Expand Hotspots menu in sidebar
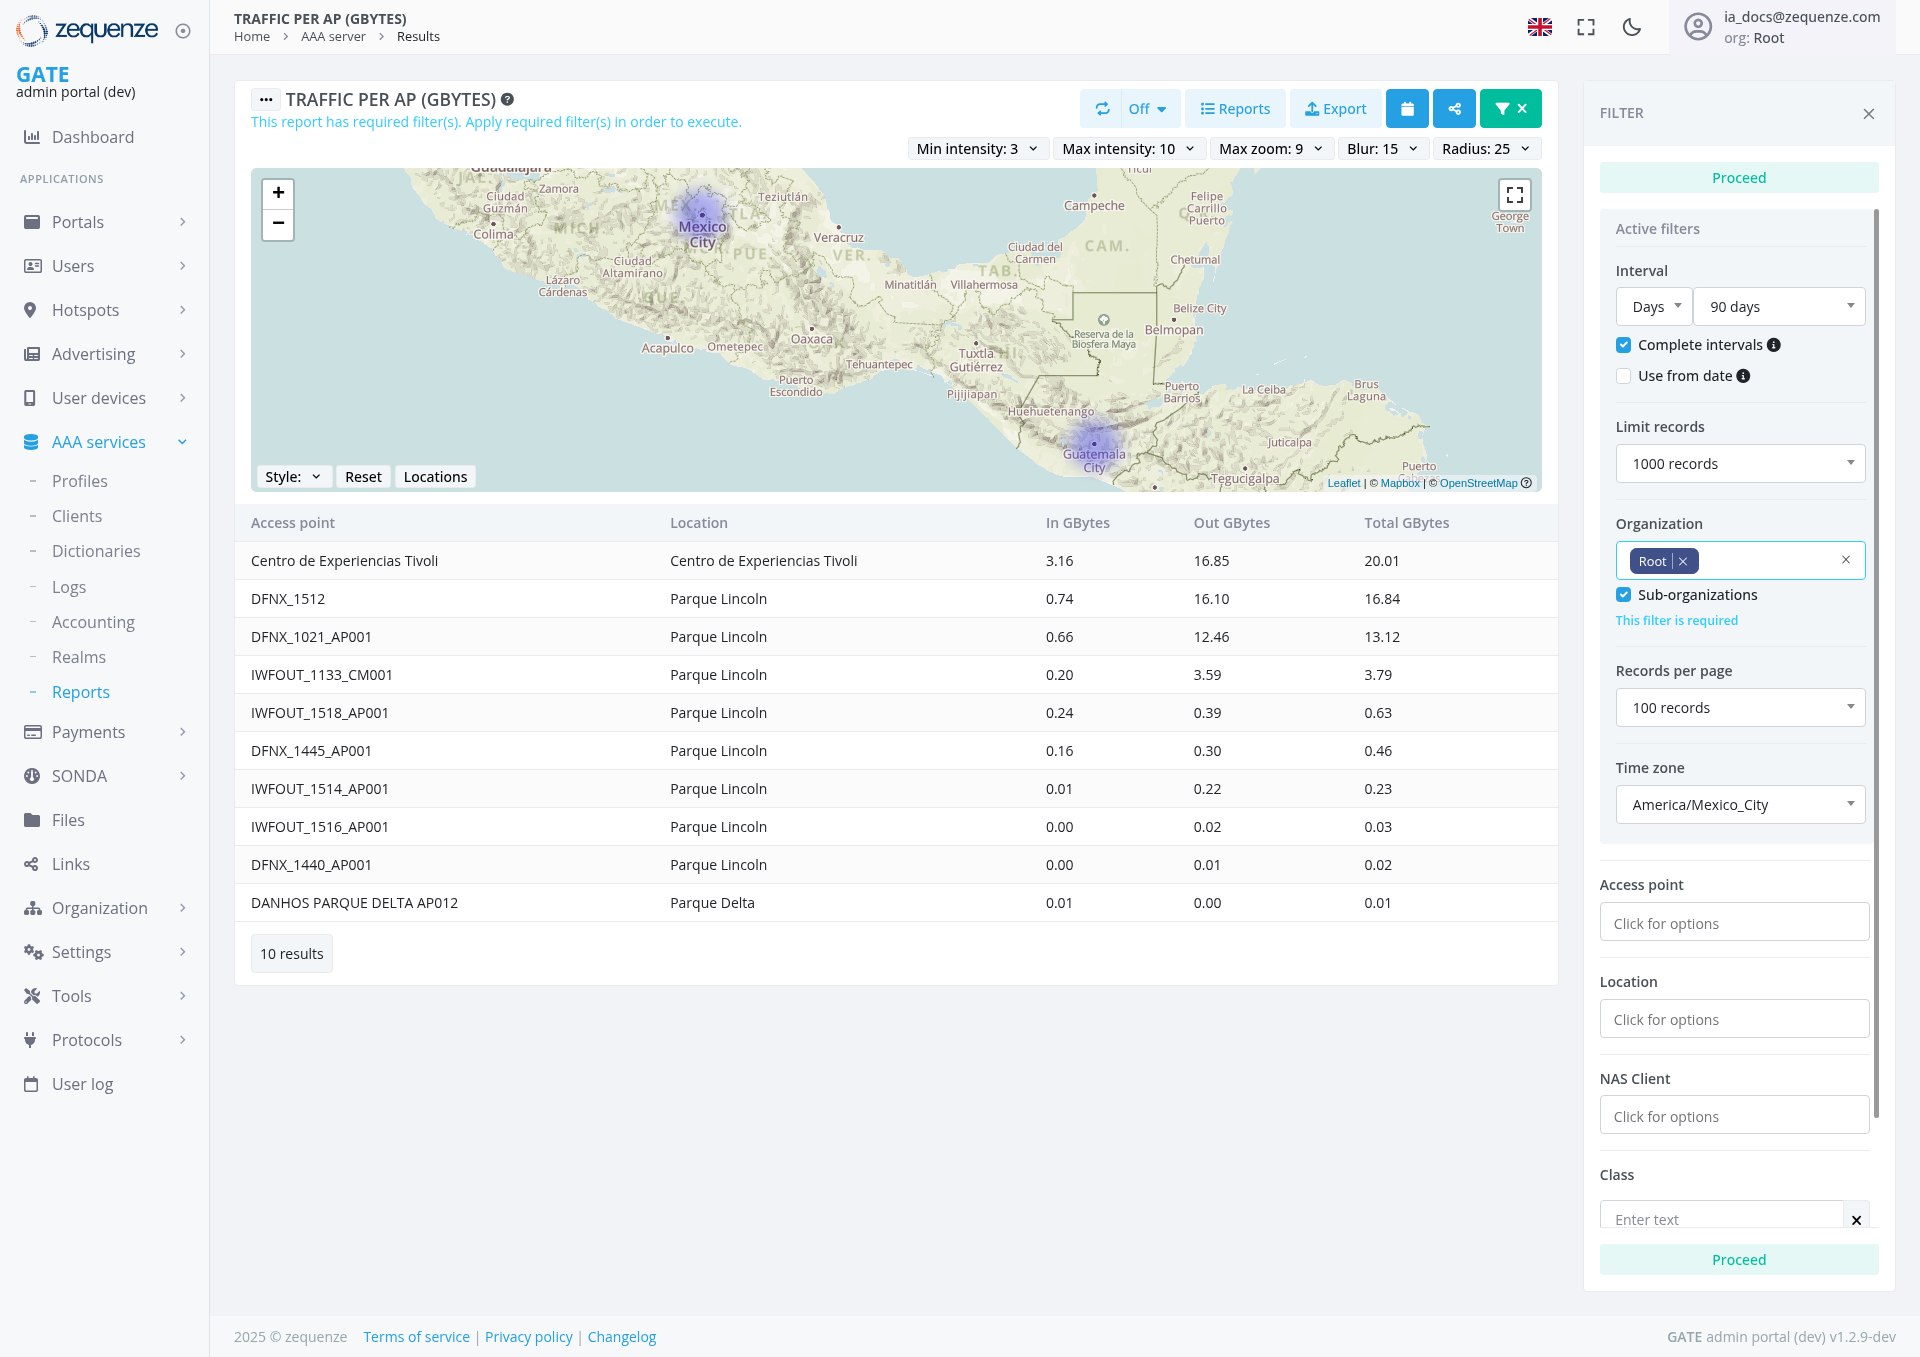This screenshot has width=1920, height=1357. 104,310
